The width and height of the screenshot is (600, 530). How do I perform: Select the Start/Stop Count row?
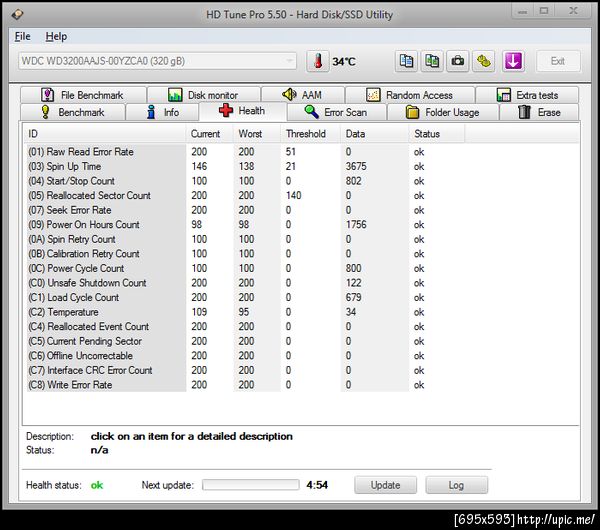click(x=245, y=181)
